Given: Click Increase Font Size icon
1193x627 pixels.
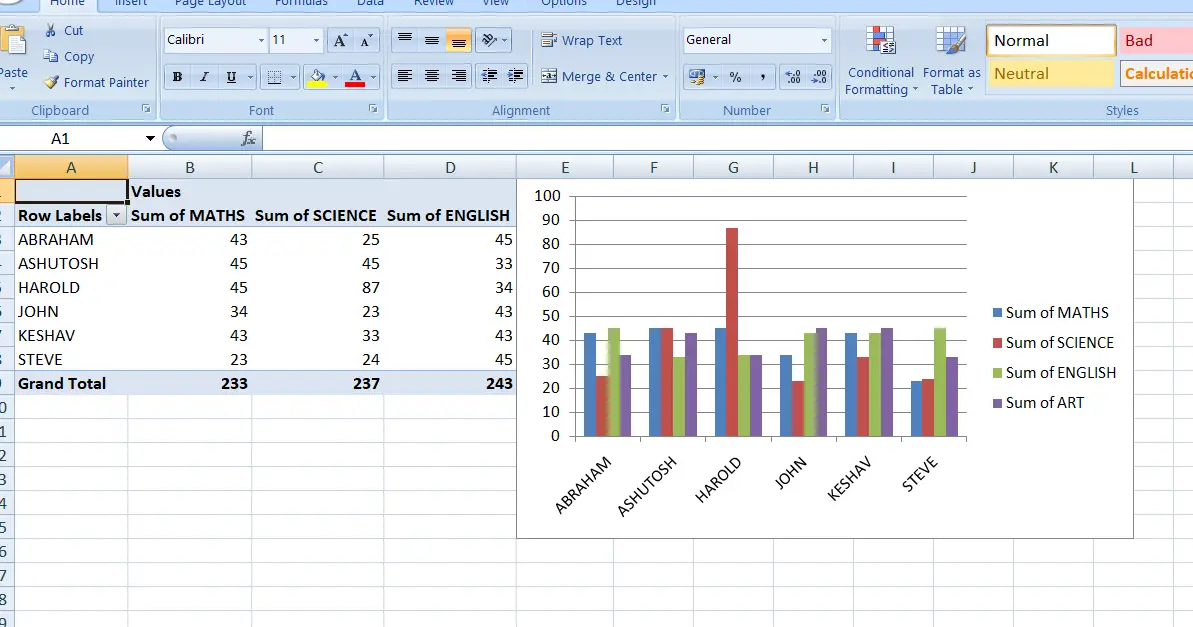Looking at the screenshot, I should (x=340, y=40).
